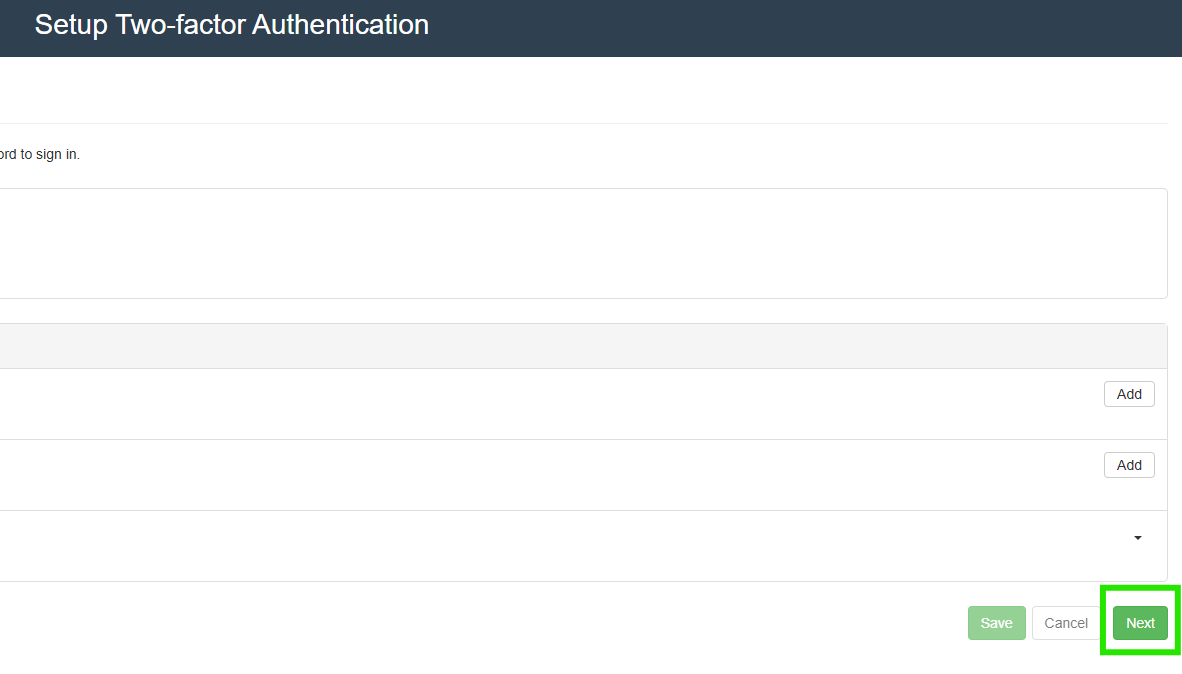Click the lower Add button
Screen dimensions: 1182x674
pos(1129,465)
